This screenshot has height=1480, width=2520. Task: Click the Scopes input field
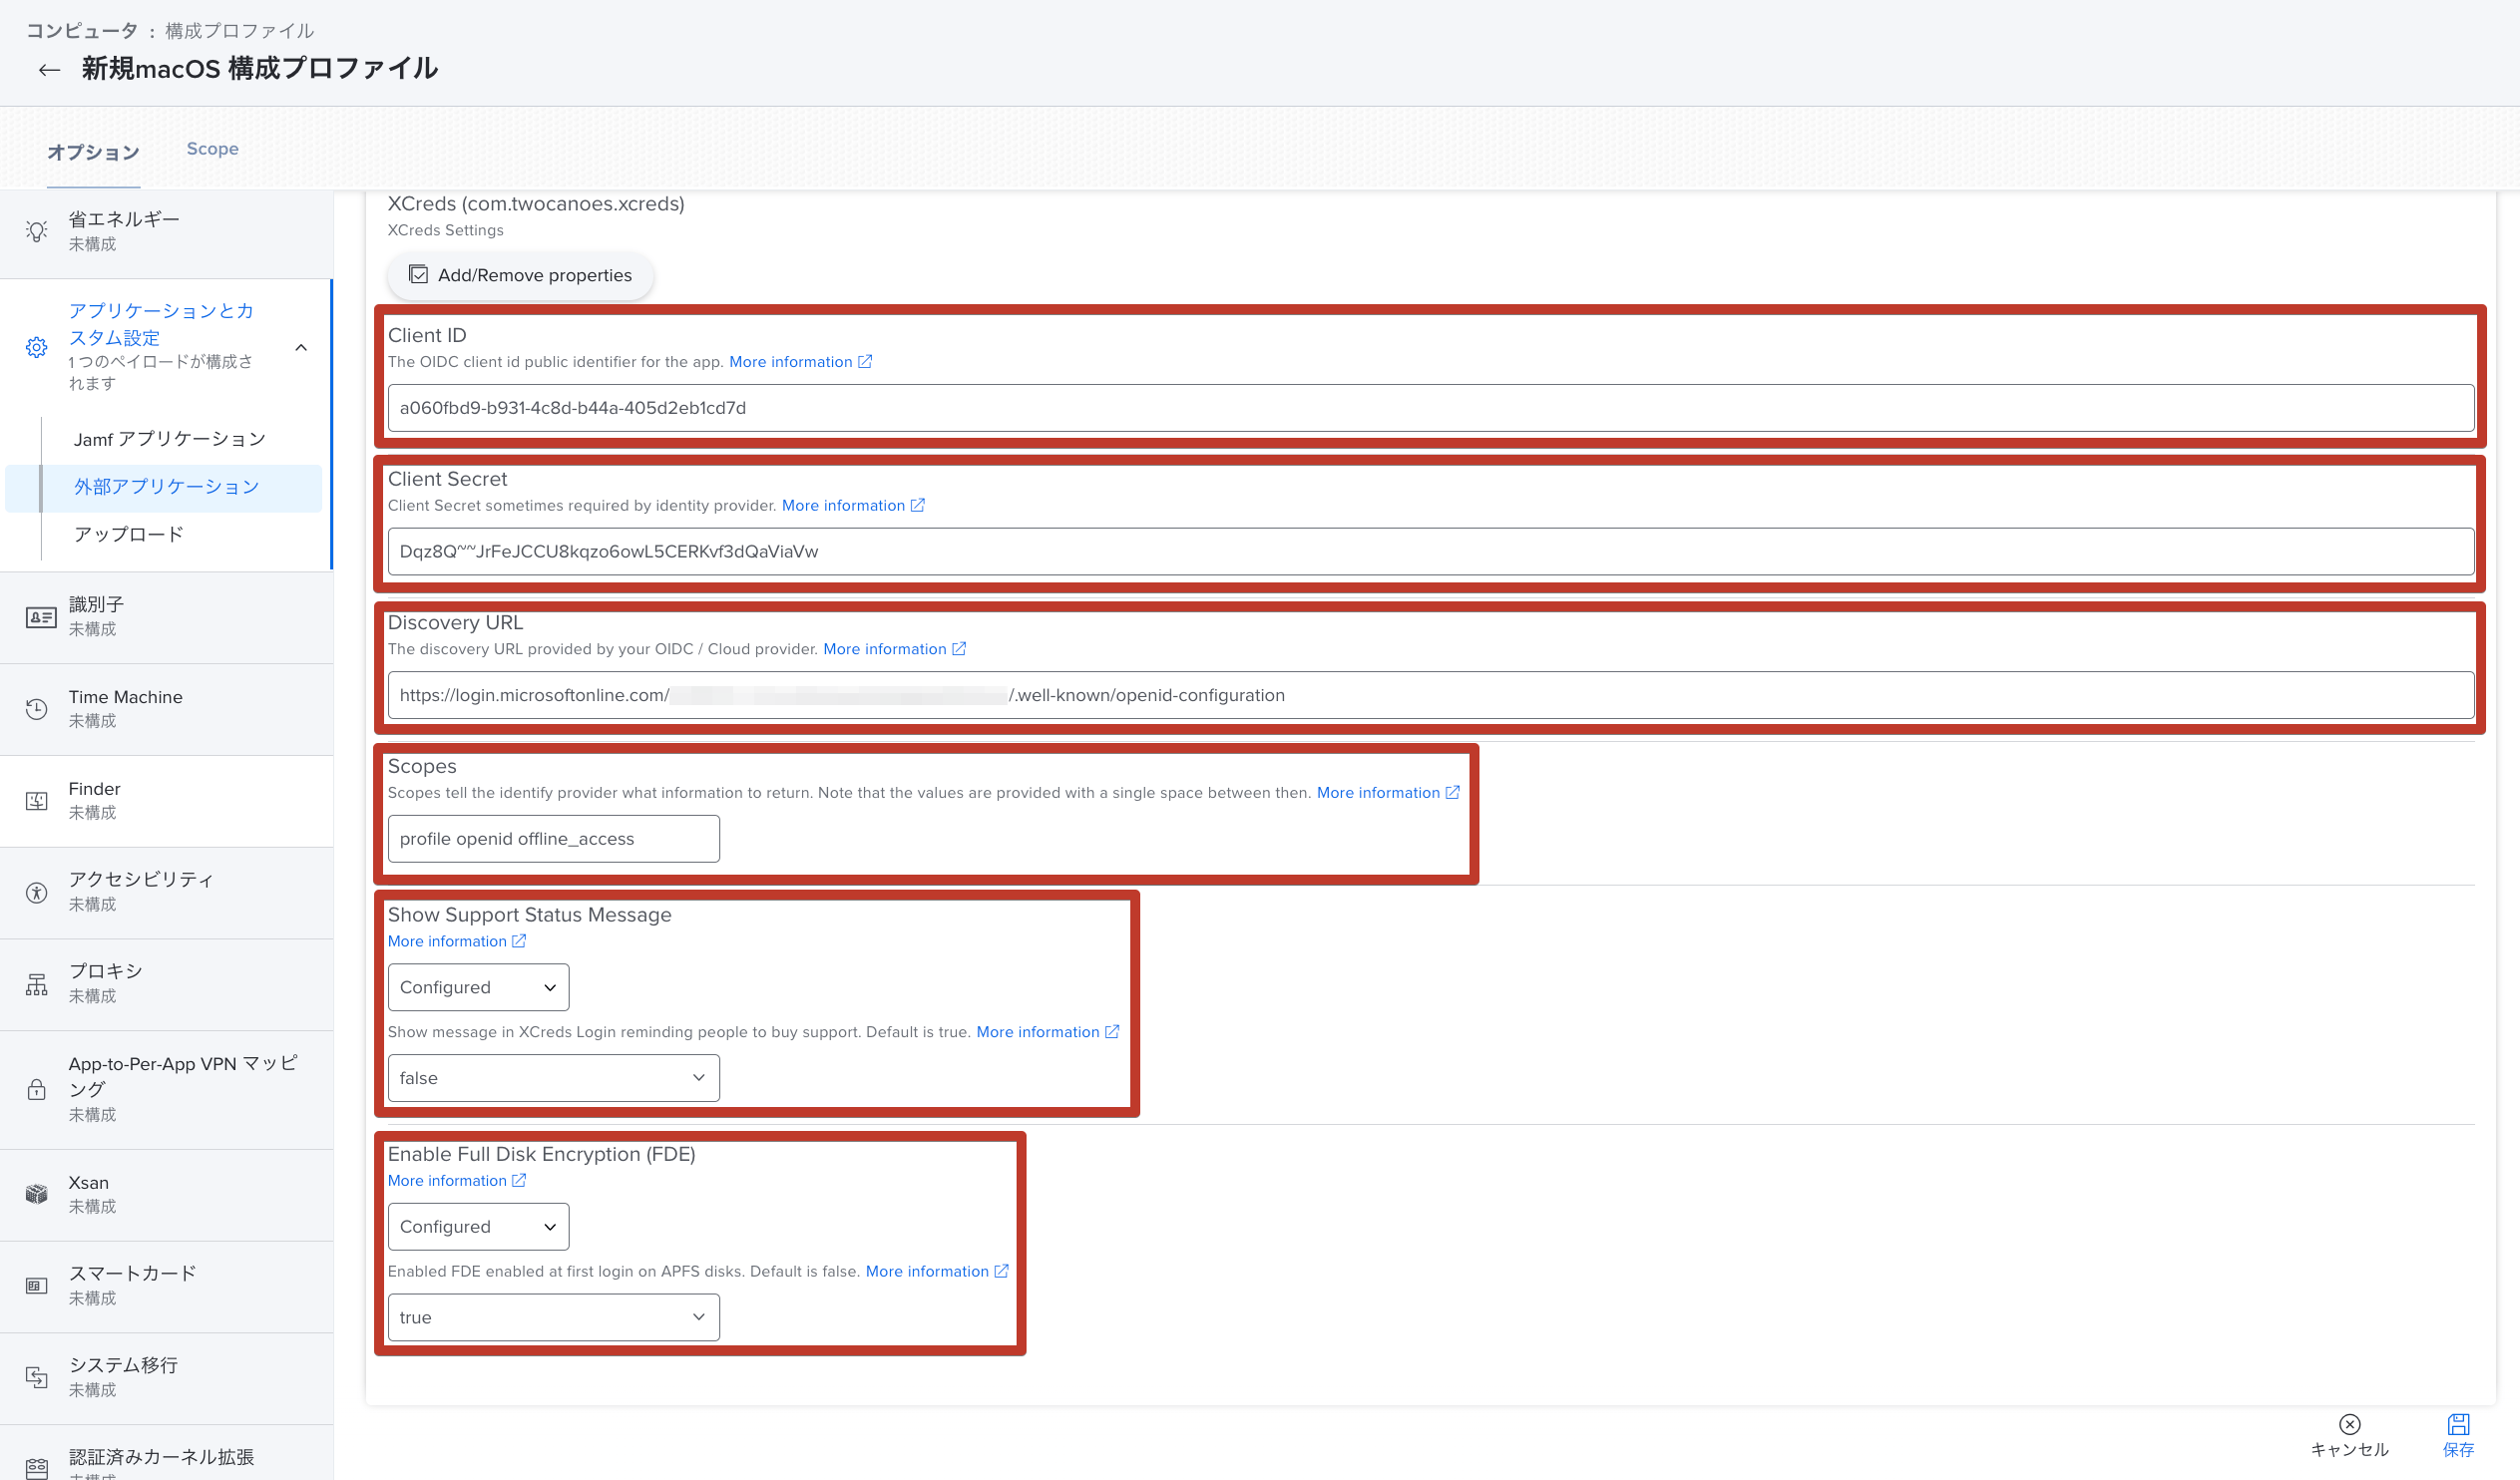pyautogui.click(x=553, y=838)
